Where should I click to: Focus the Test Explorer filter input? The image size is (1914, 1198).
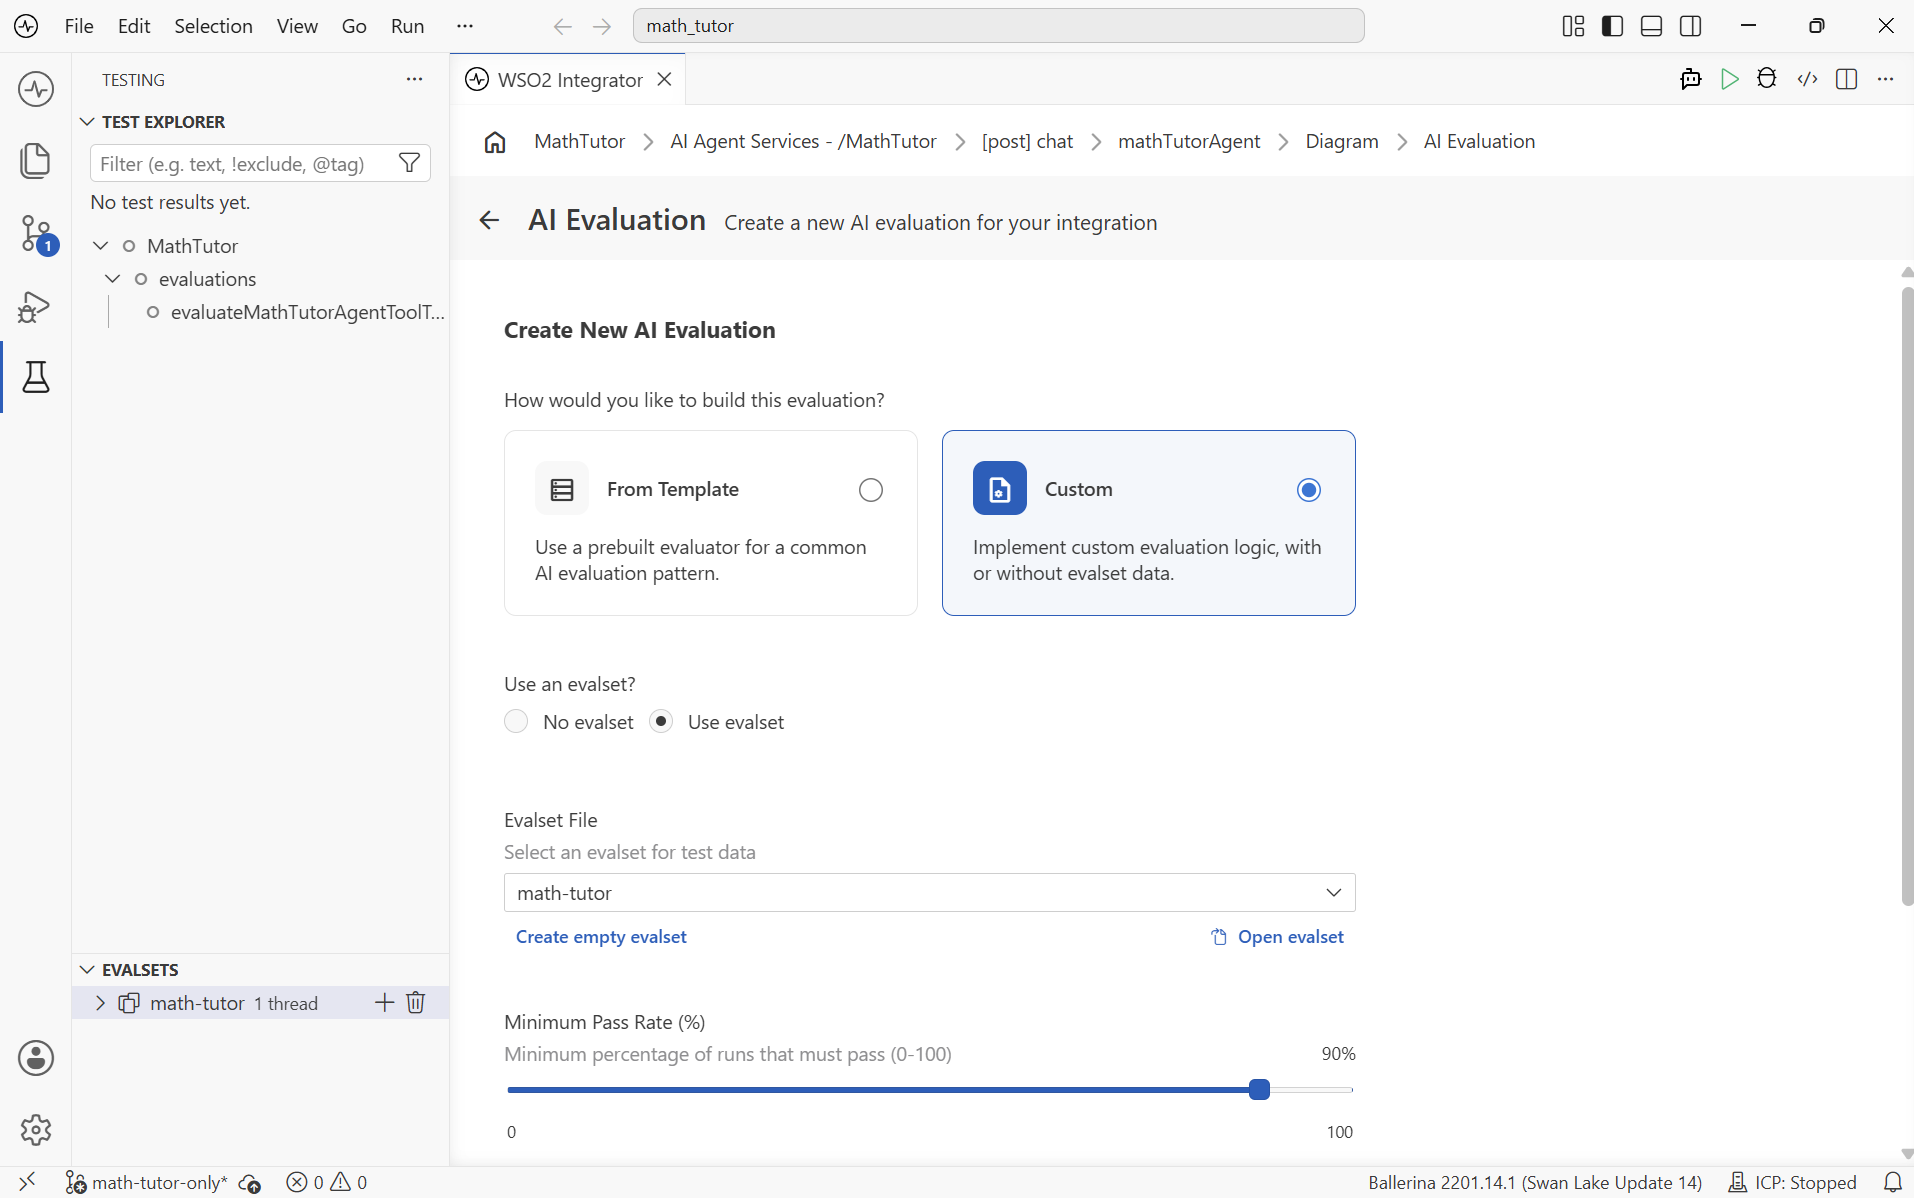(x=244, y=163)
